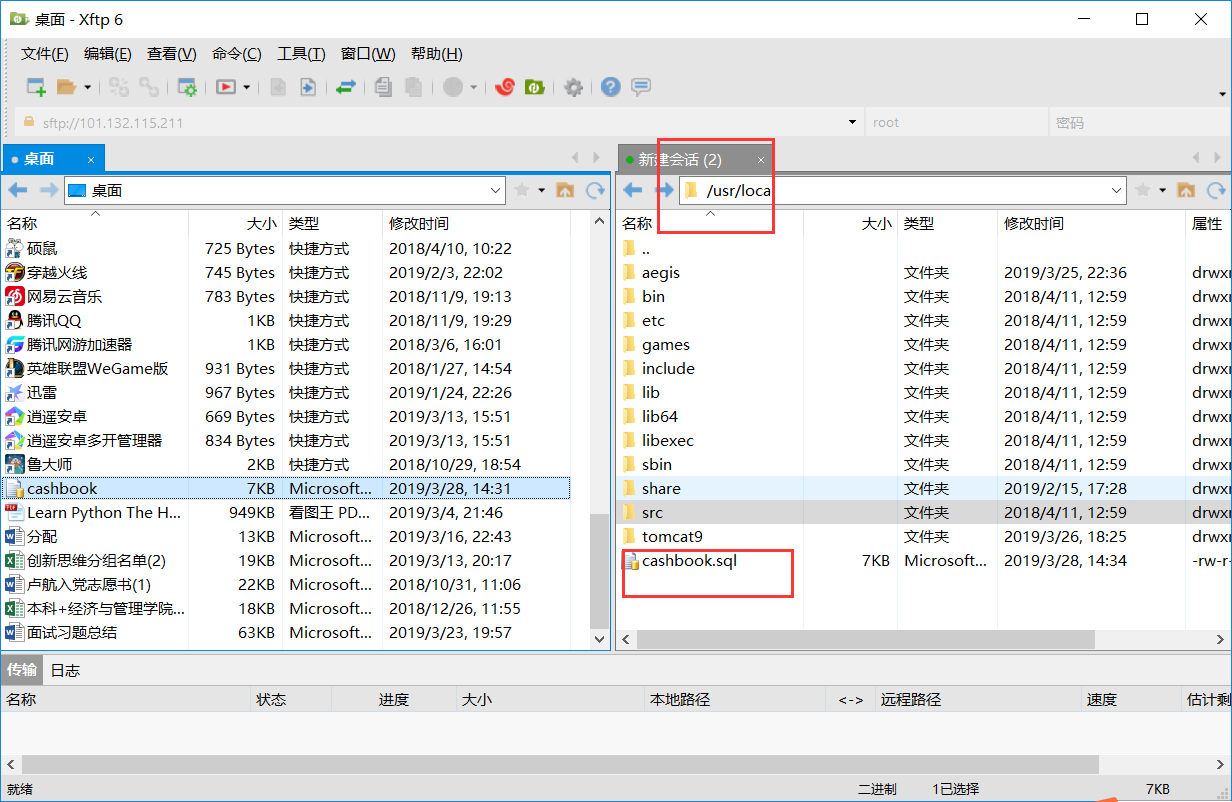Open the 查看(V) menu
Image resolution: width=1232 pixels, height=802 pixels.
pos(172,54)
